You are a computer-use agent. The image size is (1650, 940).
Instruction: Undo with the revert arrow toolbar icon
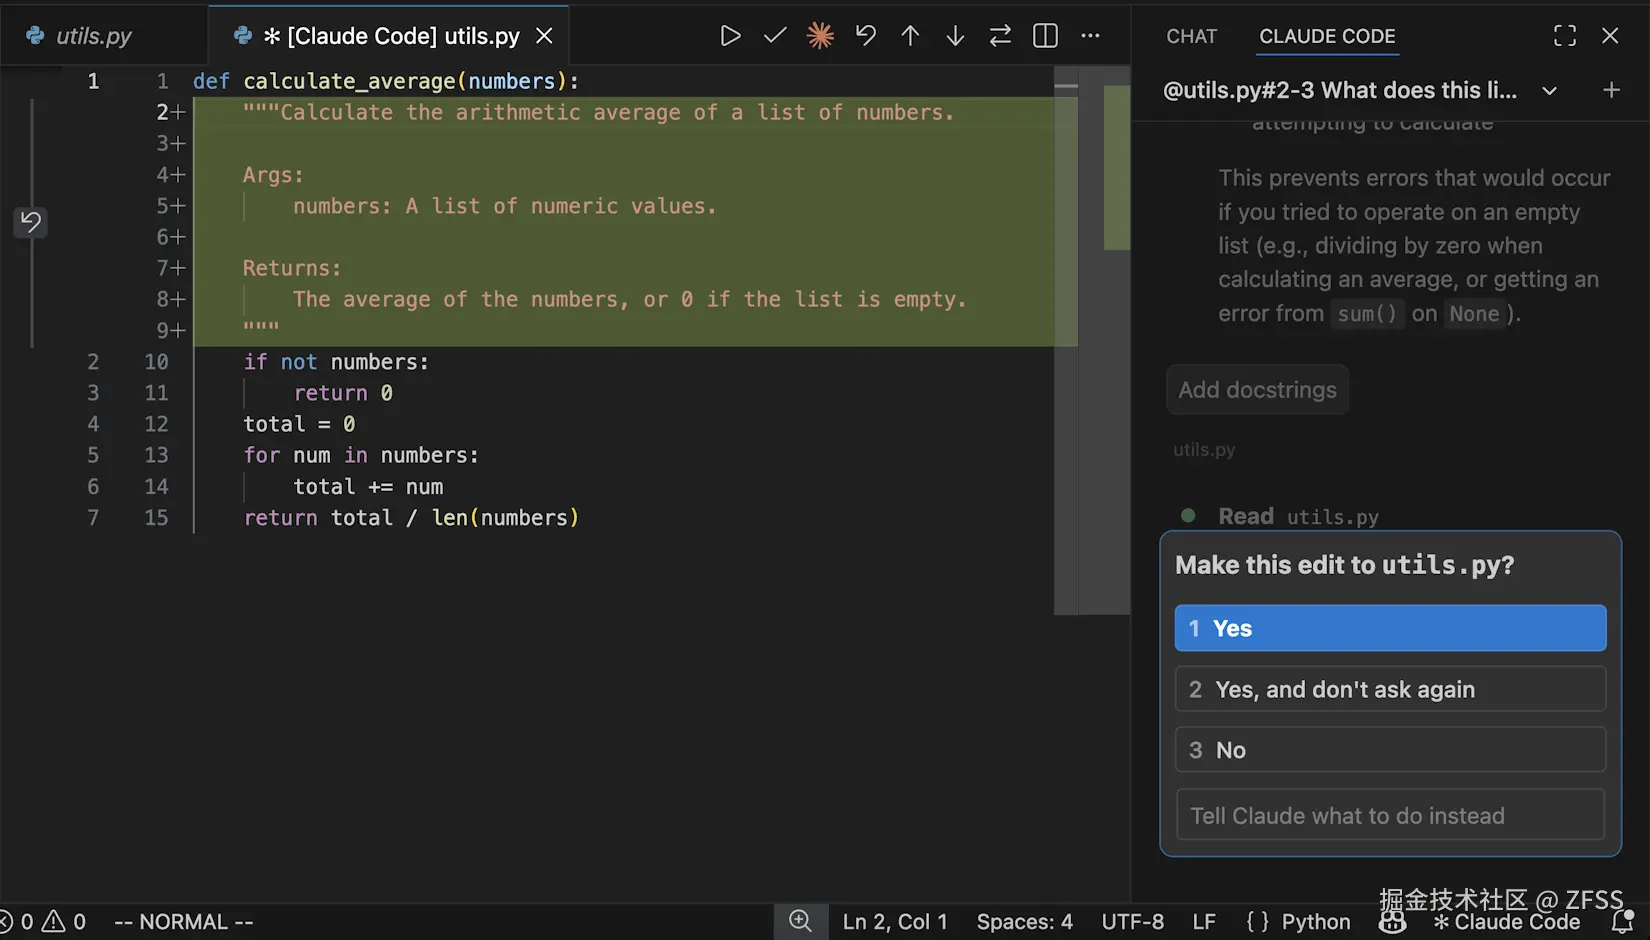(x=865, y=35)
